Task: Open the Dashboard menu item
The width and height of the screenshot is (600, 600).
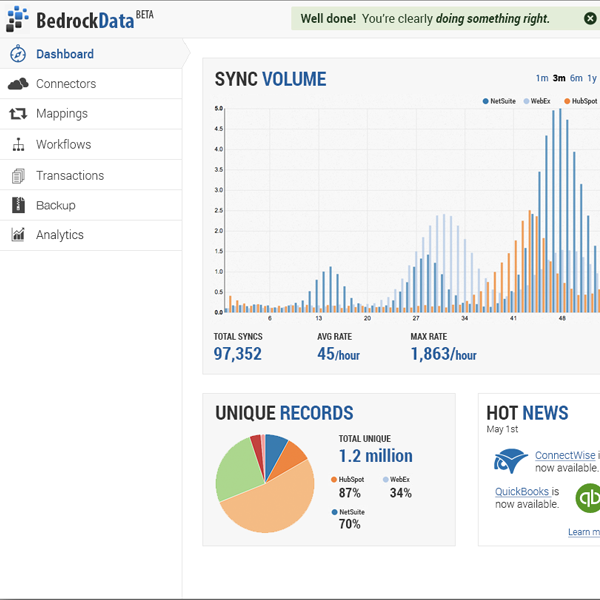Action: [x=91, y=54]
